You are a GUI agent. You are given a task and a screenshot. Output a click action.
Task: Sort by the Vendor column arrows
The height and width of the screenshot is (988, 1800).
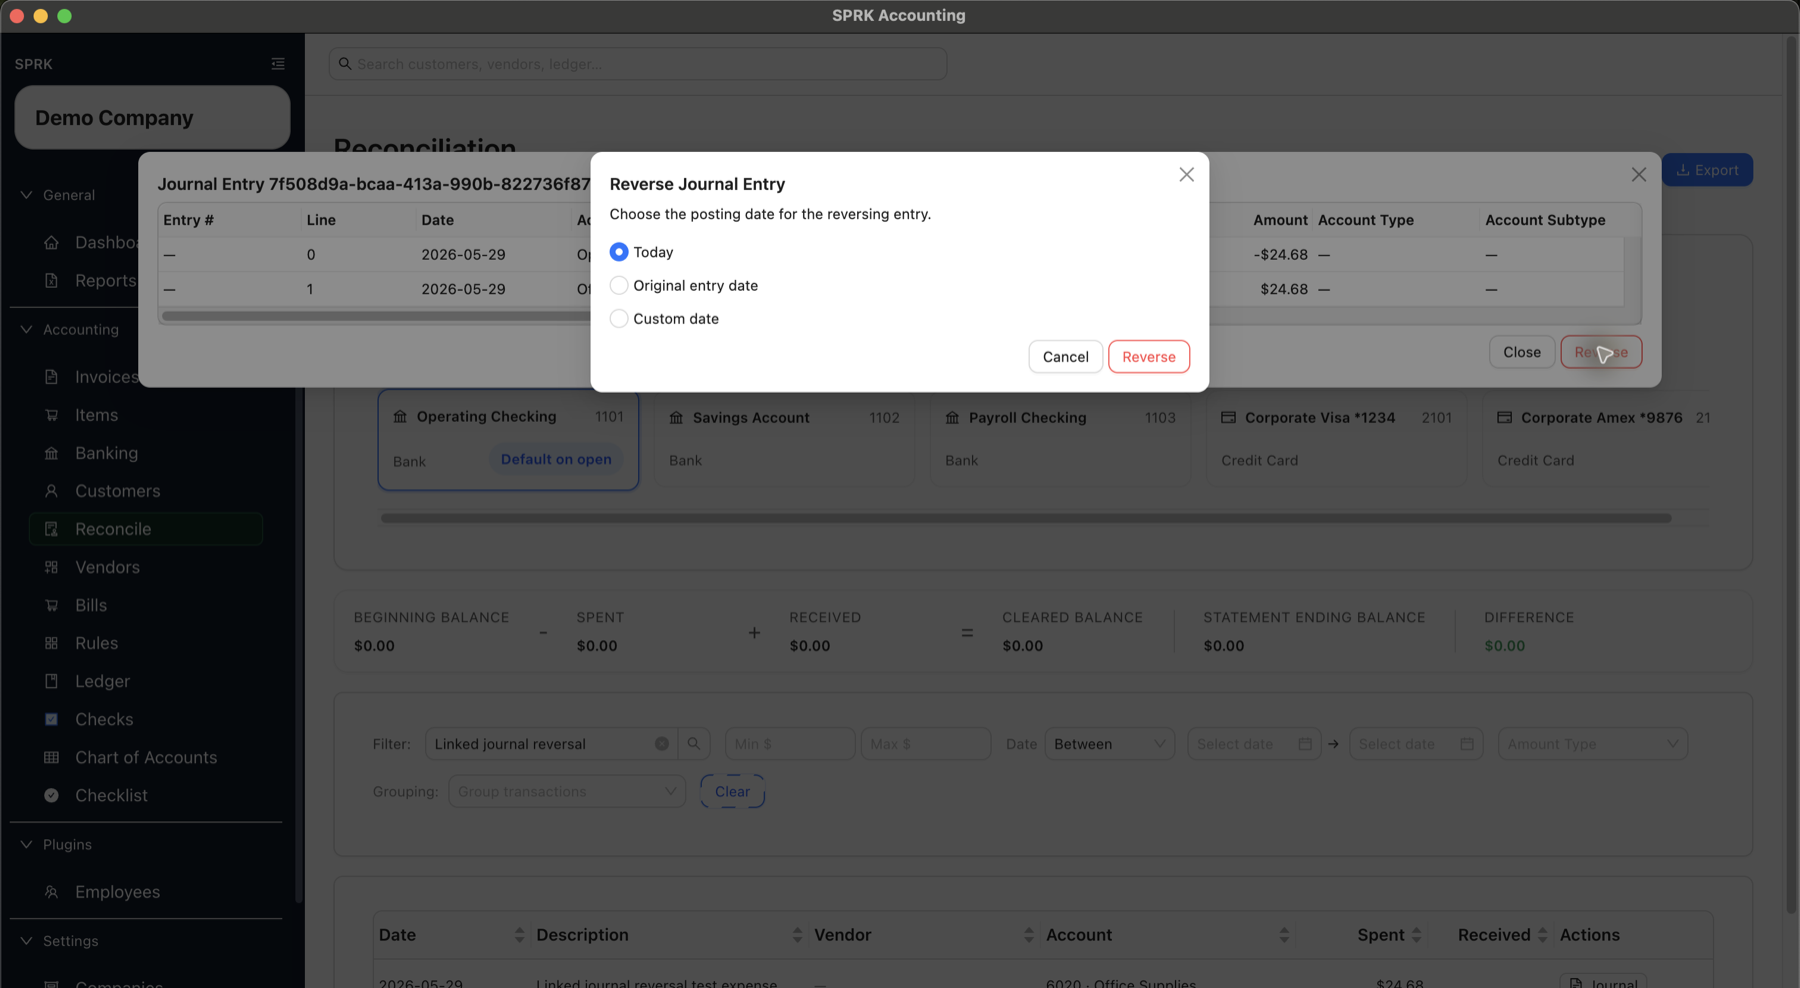click(x=1029, y=935)
